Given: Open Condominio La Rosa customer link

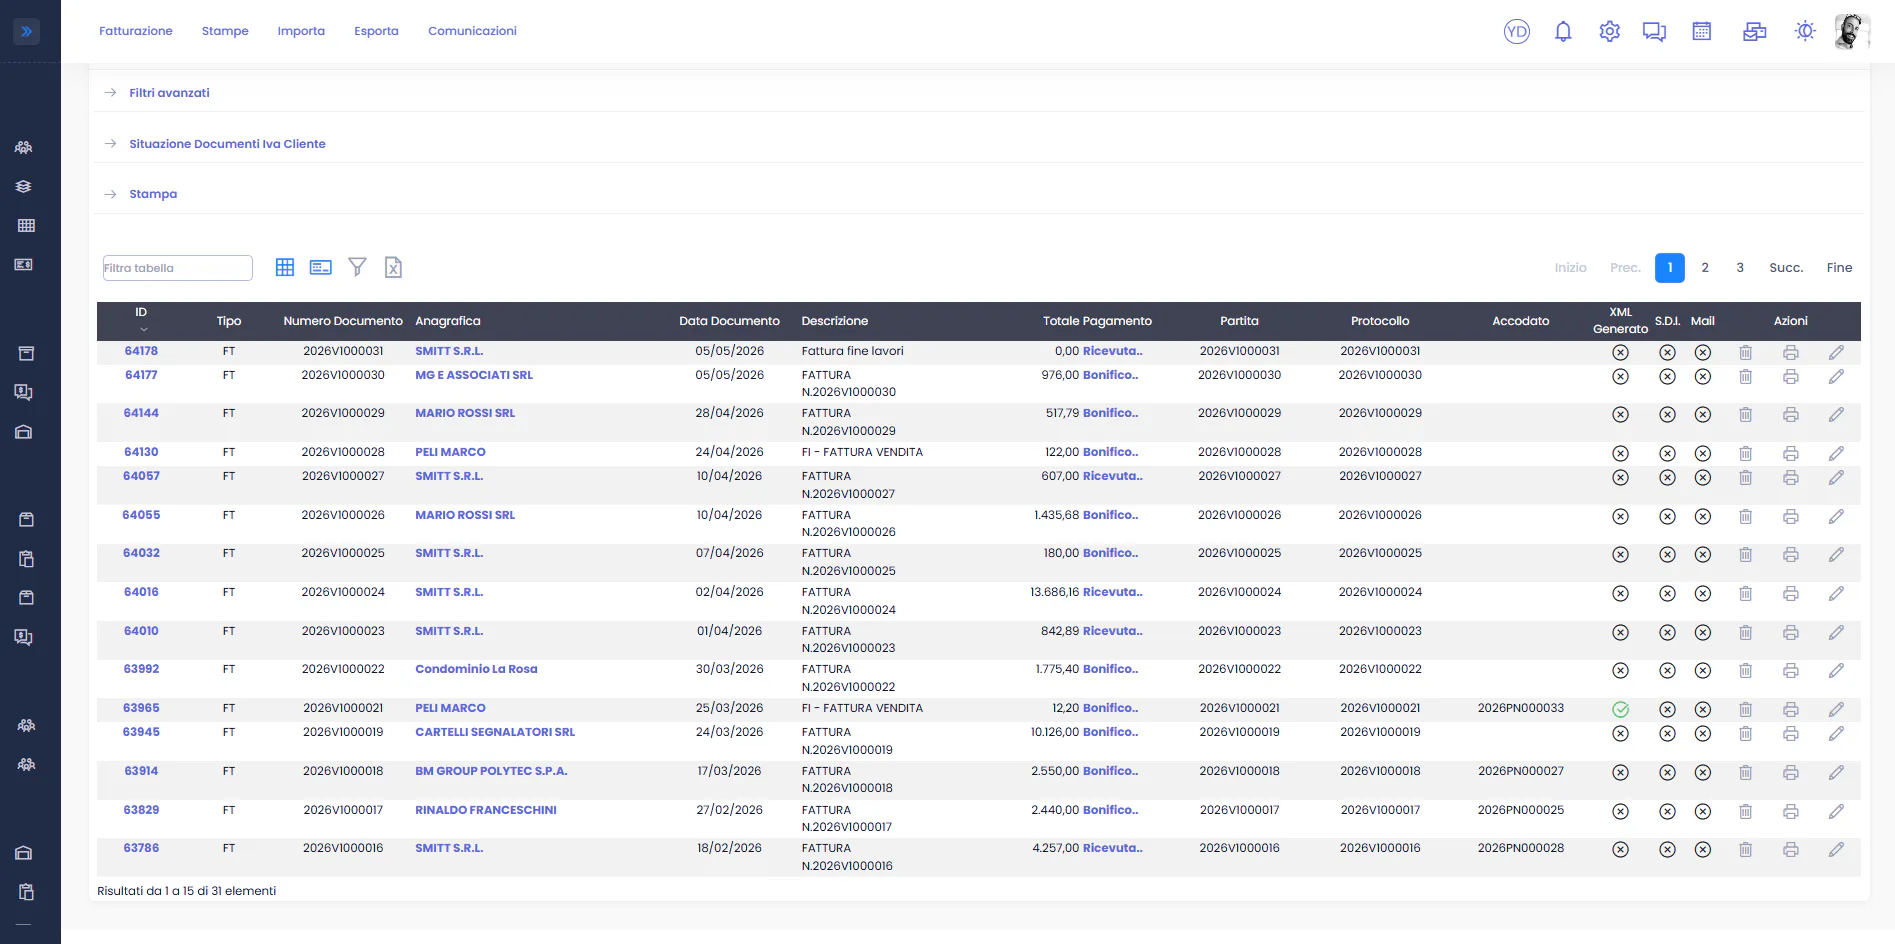Looking at the screenshot, I should tap(476, 669).
